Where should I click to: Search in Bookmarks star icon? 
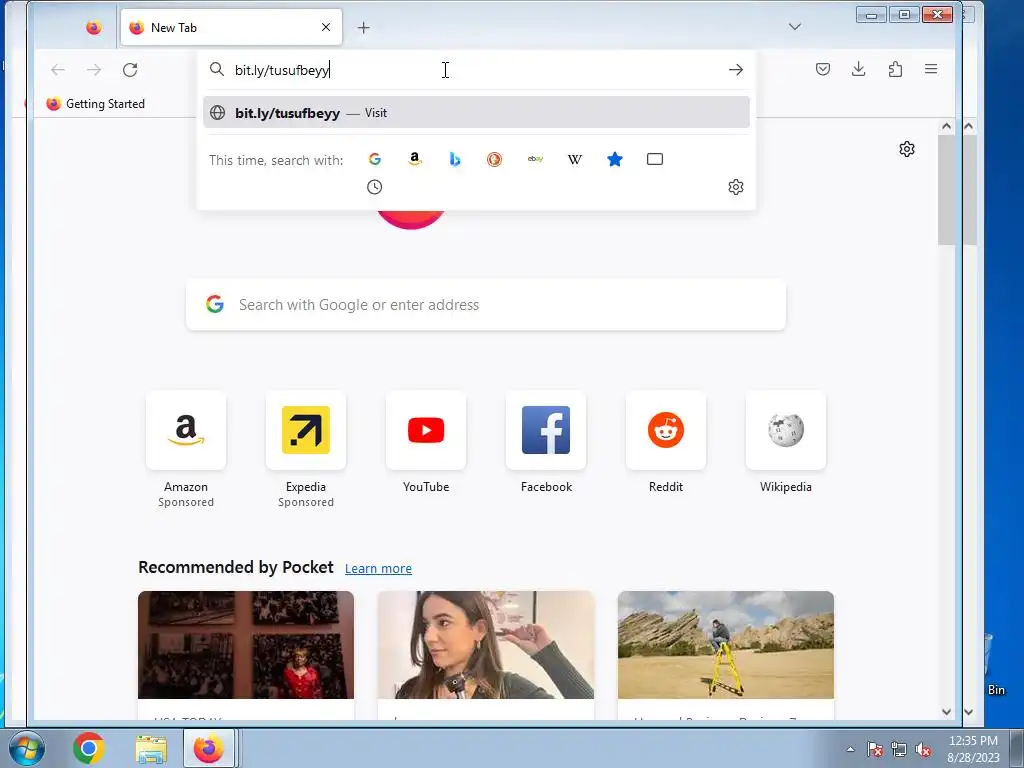[x=615, y=159]
